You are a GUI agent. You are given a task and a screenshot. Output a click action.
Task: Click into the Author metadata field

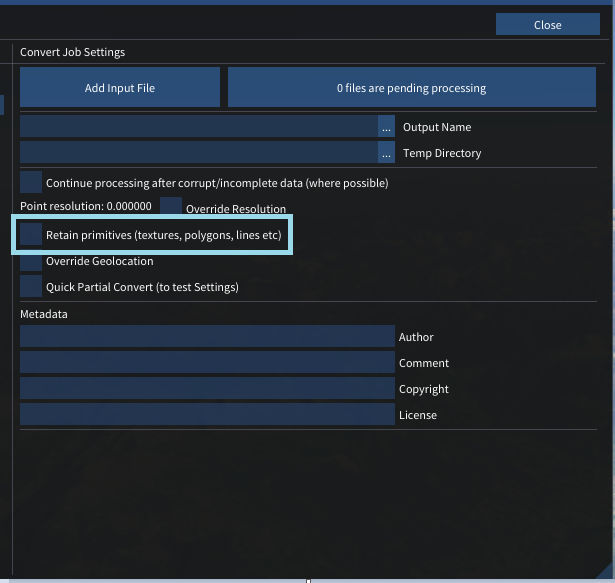tap(207, 336)
